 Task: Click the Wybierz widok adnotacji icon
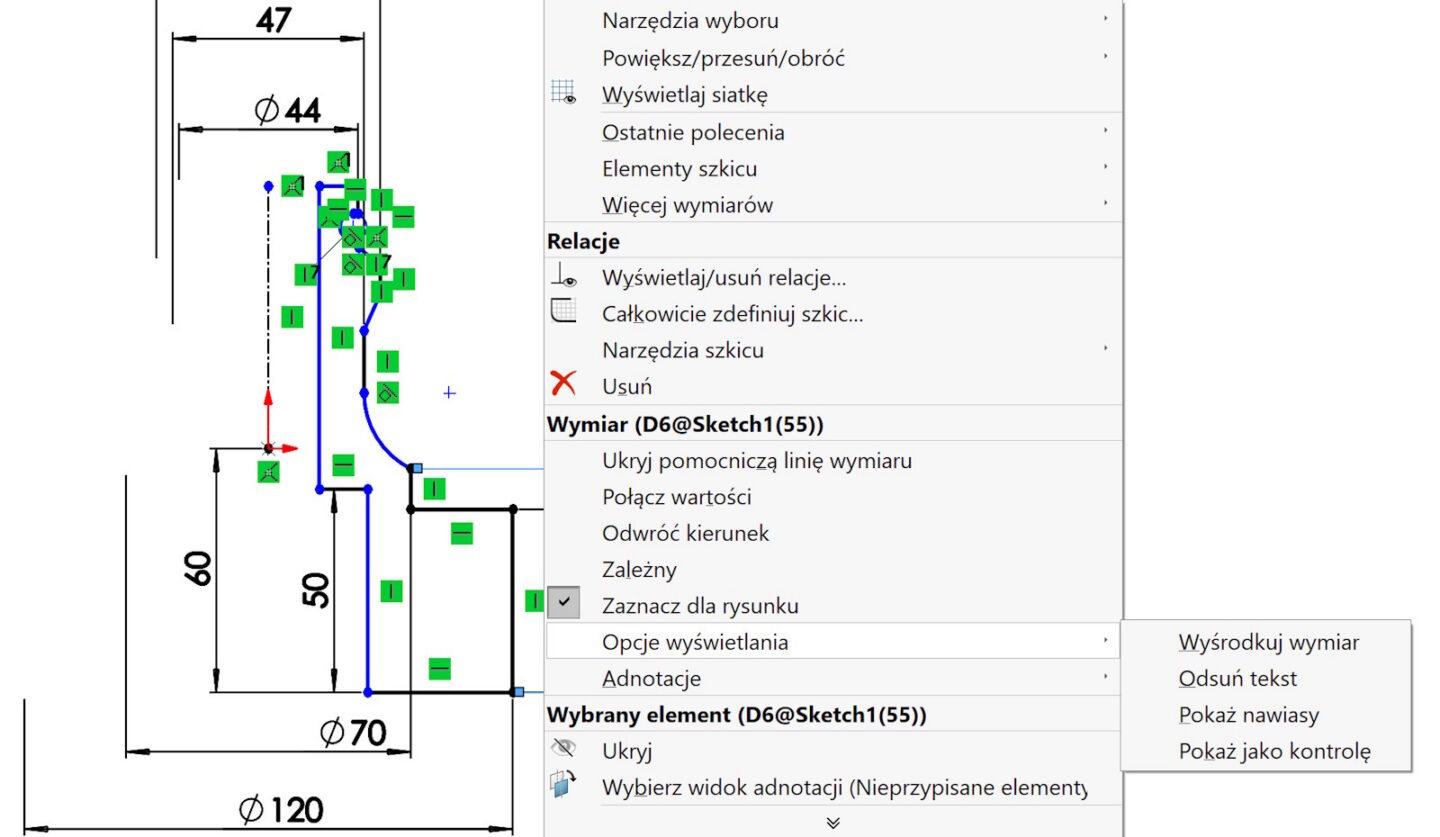pyautogui.click(x=564, y=786)
